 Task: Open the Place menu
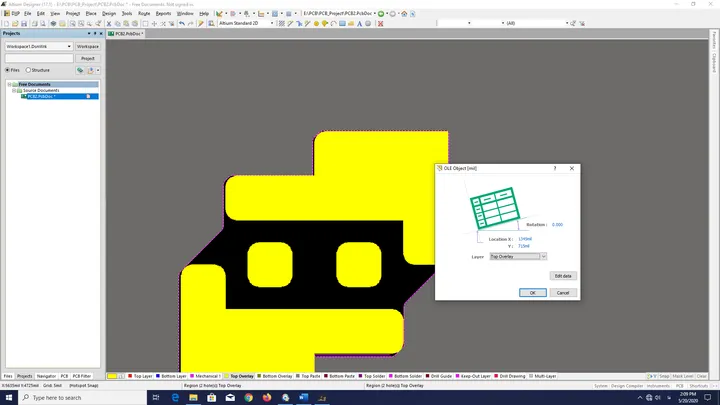91,14
